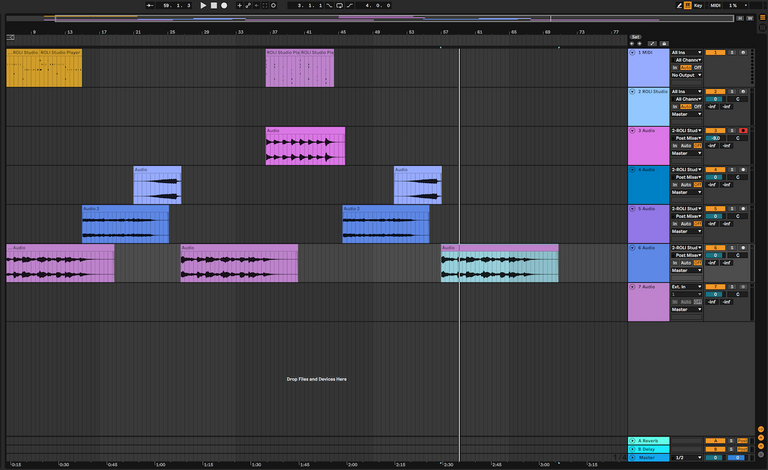768x470 pixels.
Task: Click Capture MIDI brackets icon
Action: coord(265,5)
